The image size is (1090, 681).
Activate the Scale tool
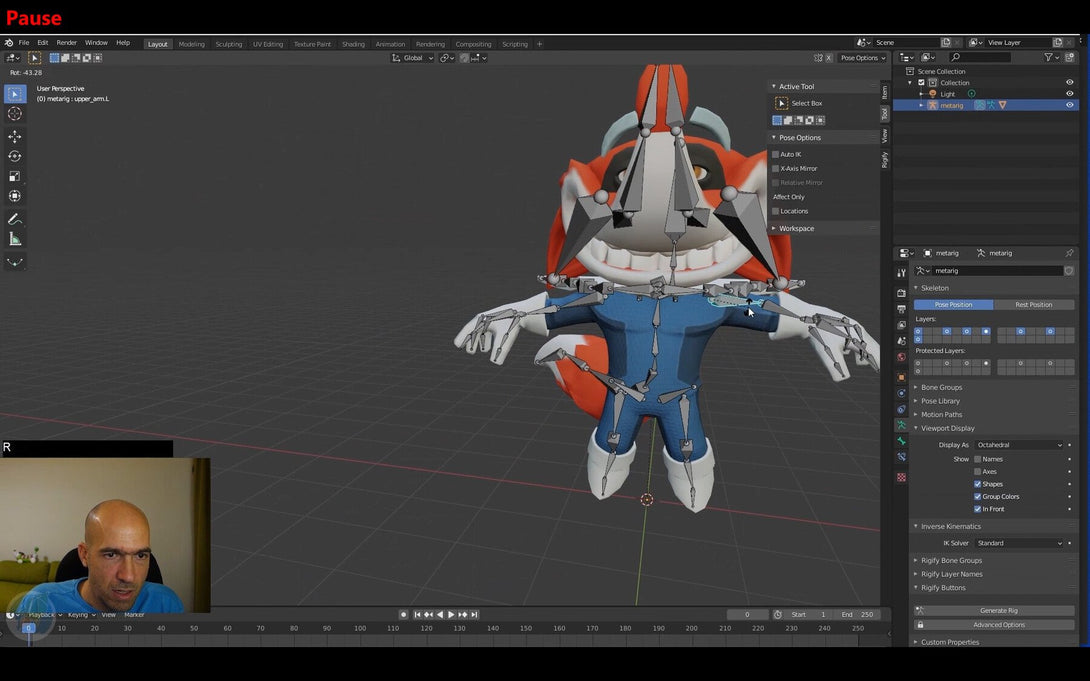(15, 177)
